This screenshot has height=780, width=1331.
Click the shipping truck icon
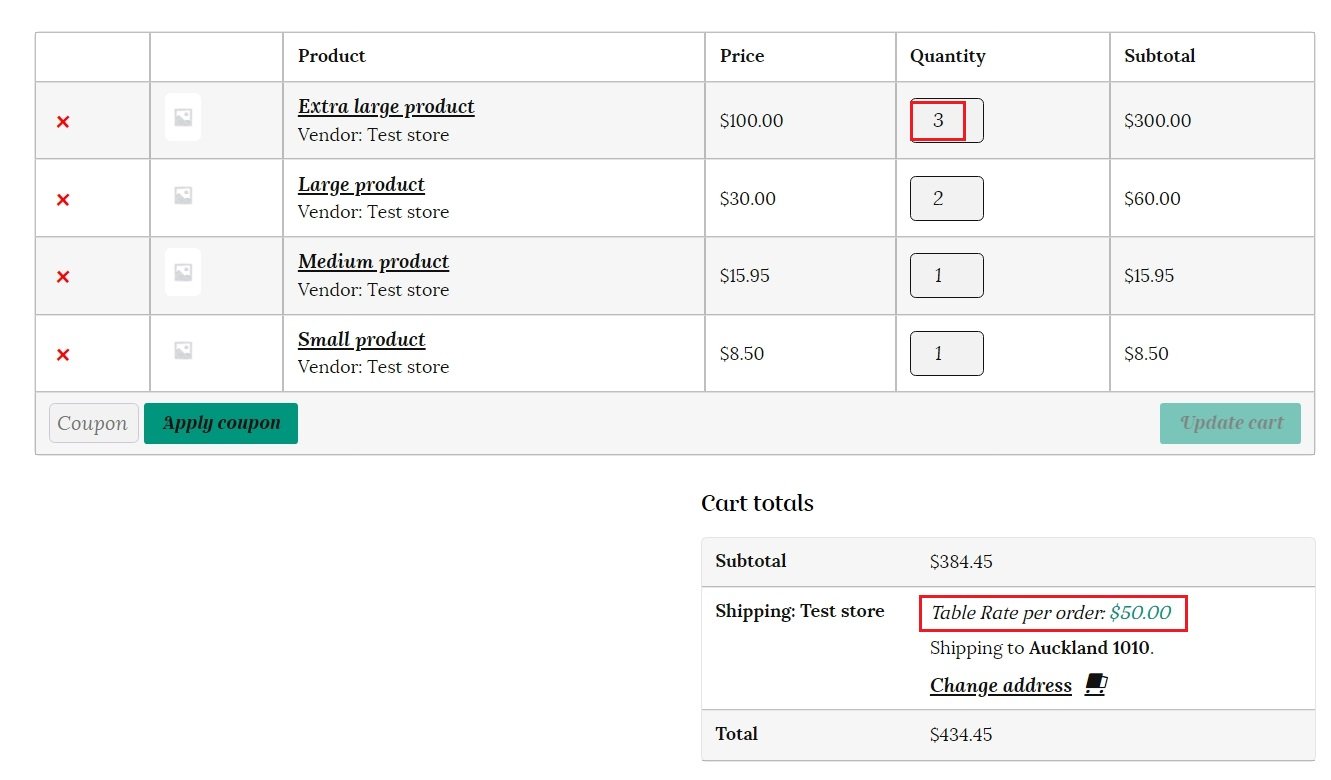tap(1096, 685)
